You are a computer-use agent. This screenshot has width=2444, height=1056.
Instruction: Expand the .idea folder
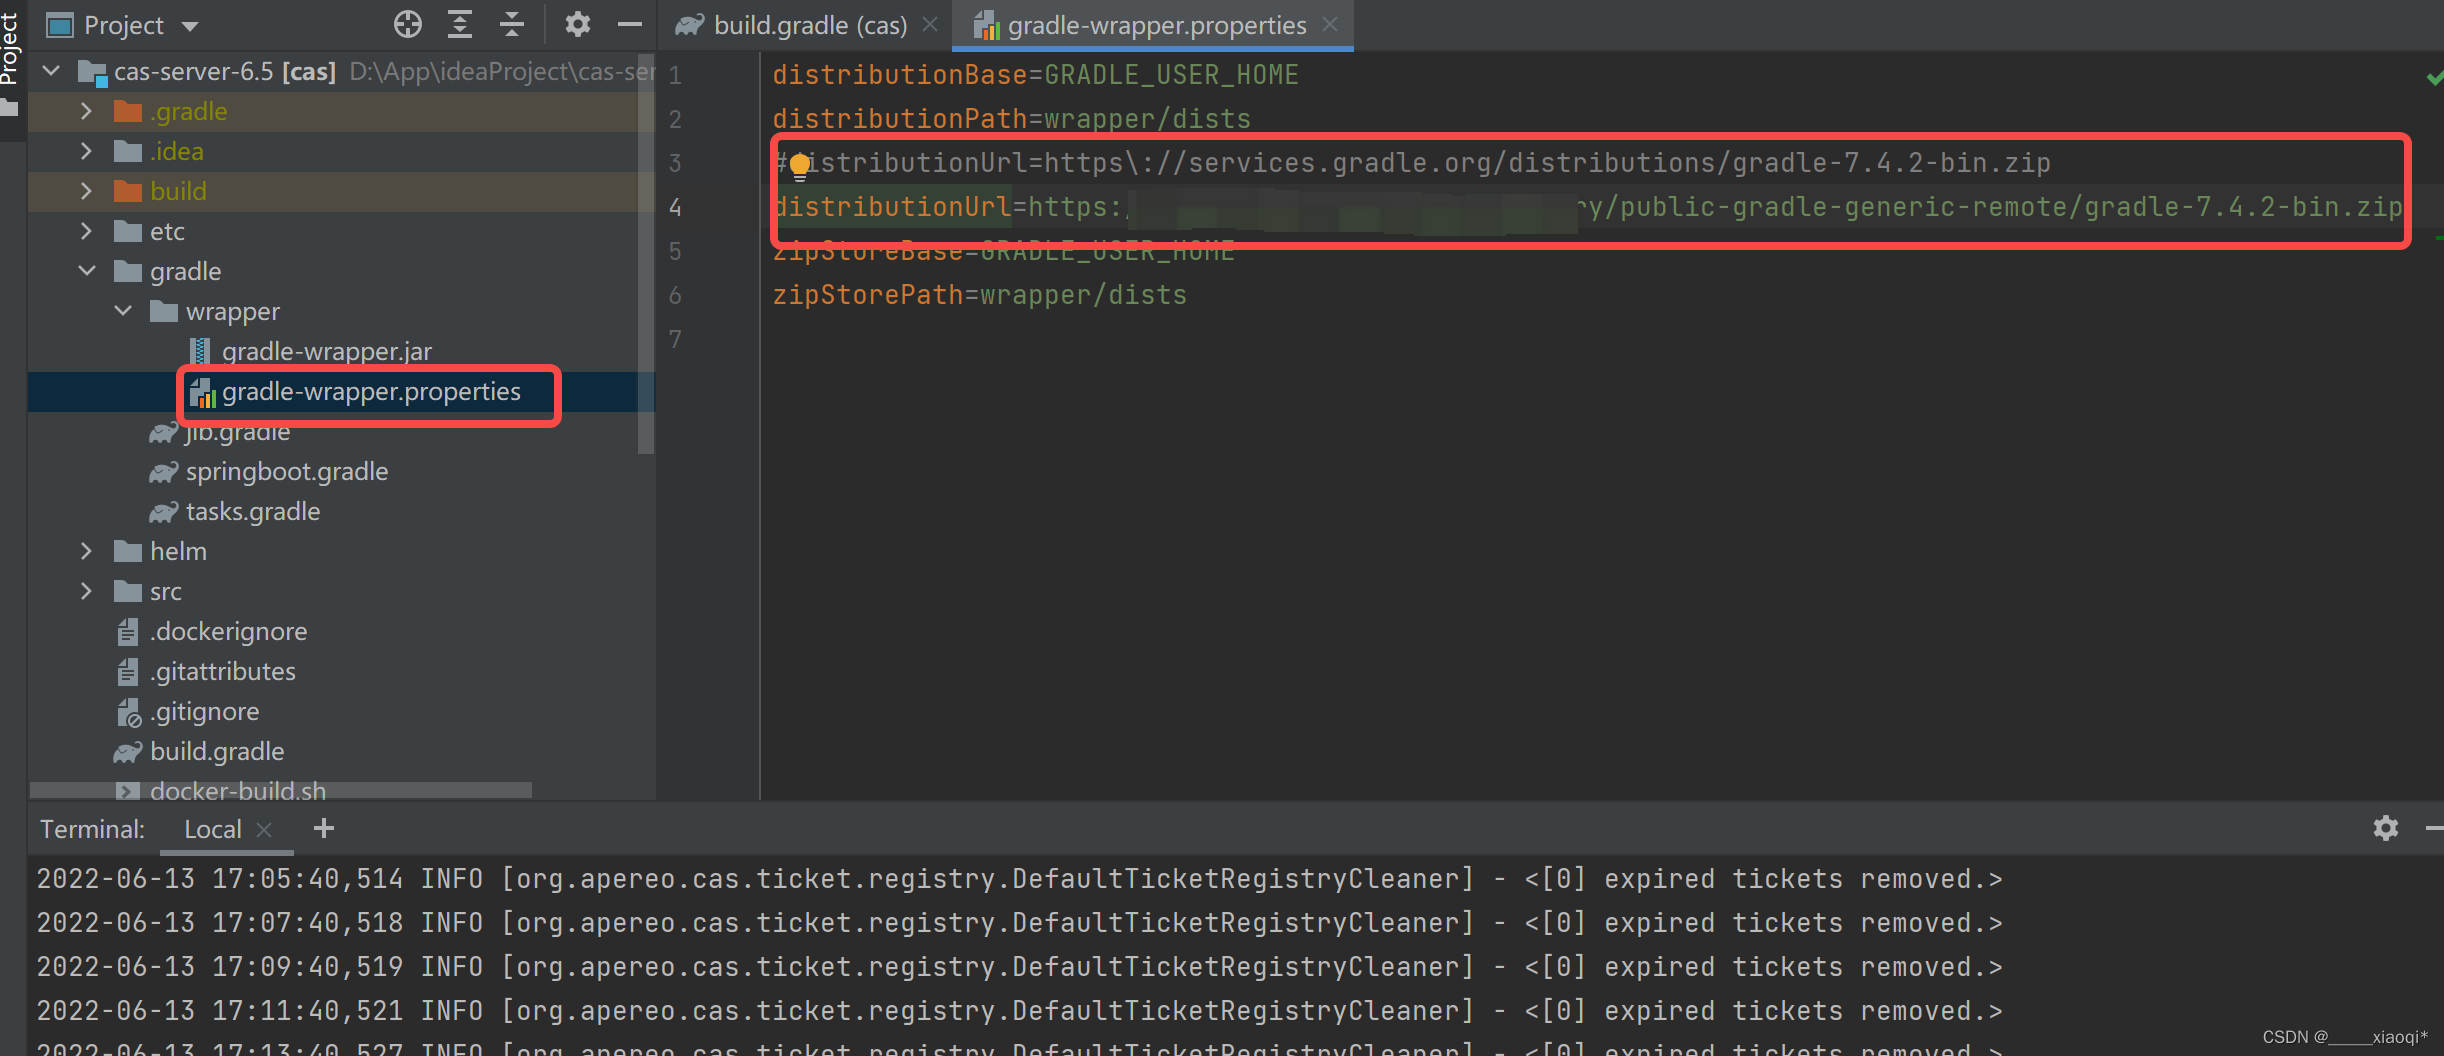(x=87, y=151)
